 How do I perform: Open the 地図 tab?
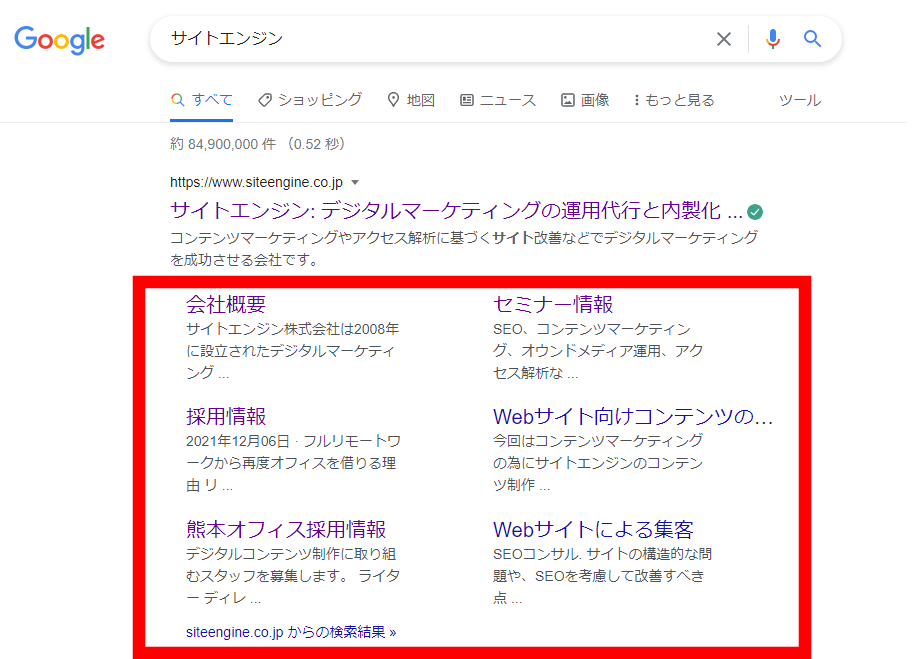(411, 100)
